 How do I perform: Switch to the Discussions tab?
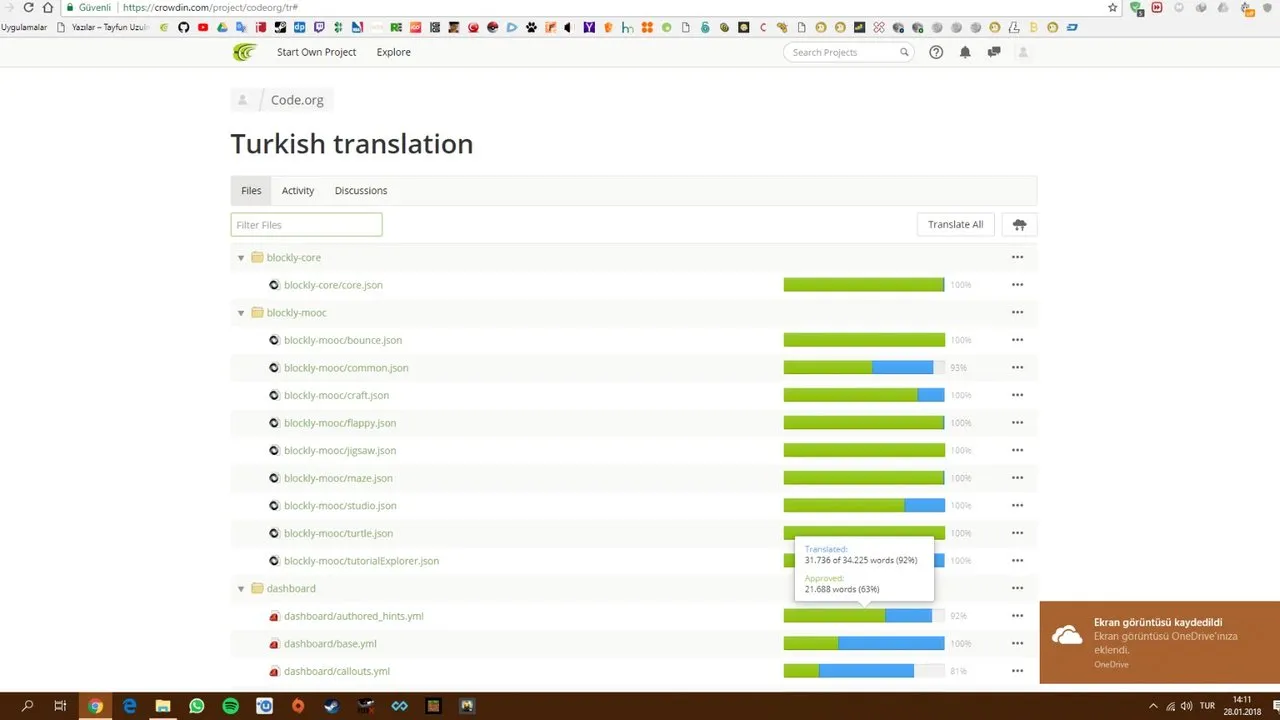click(361, 191)
